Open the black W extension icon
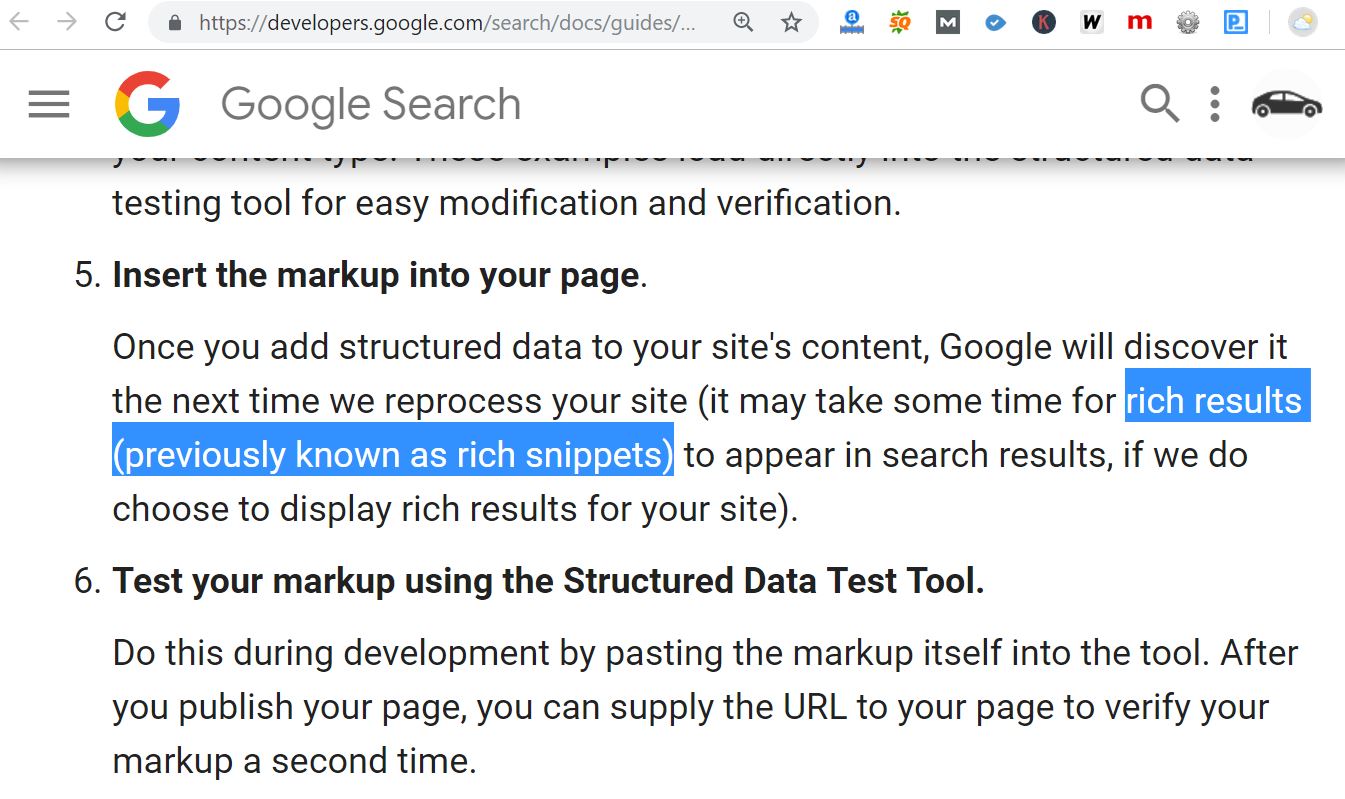Viewport: 1345px width, 799px height. [x=1092, y=22]
